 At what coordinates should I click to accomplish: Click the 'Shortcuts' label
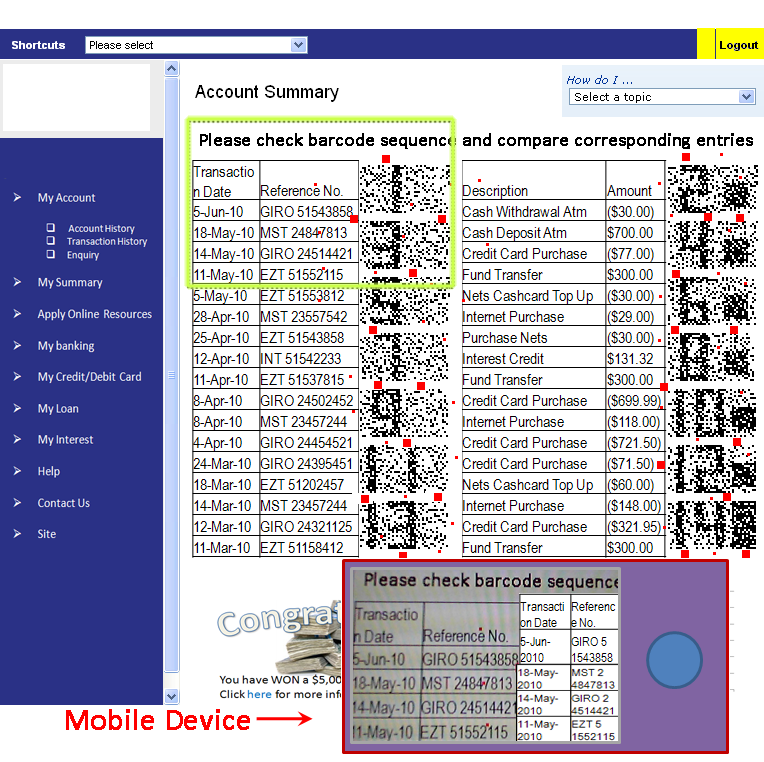[38, 45]
